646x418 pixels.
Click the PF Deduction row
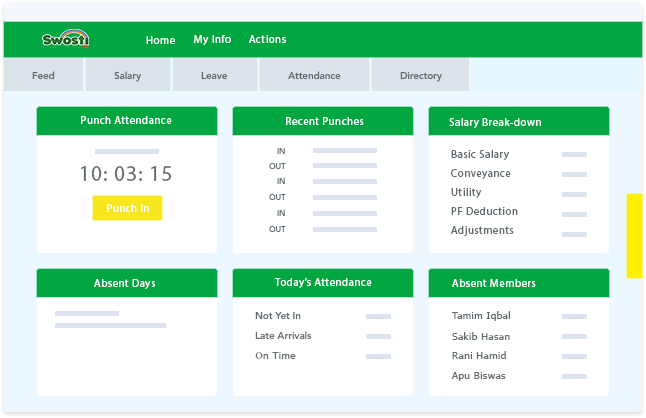pyautogui.click(x=519, y=212)
